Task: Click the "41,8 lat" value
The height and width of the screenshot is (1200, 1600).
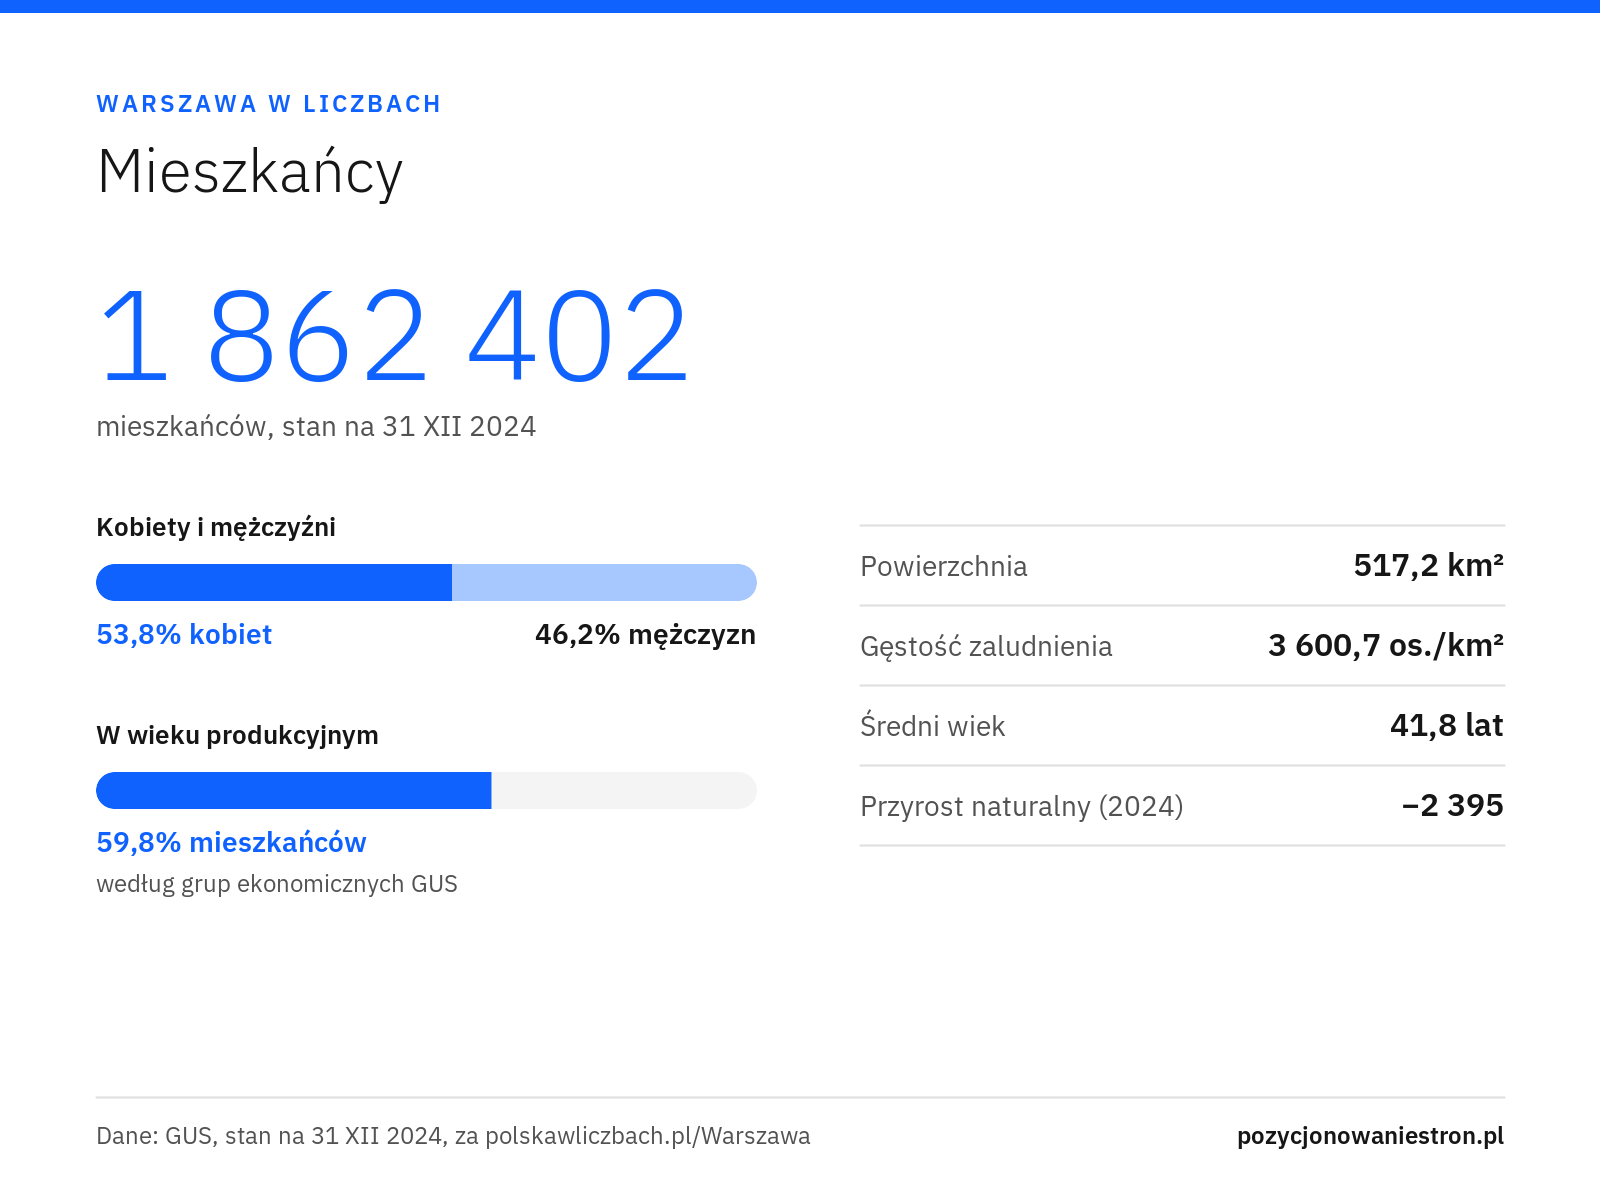Action: (x=1447, y=725)
